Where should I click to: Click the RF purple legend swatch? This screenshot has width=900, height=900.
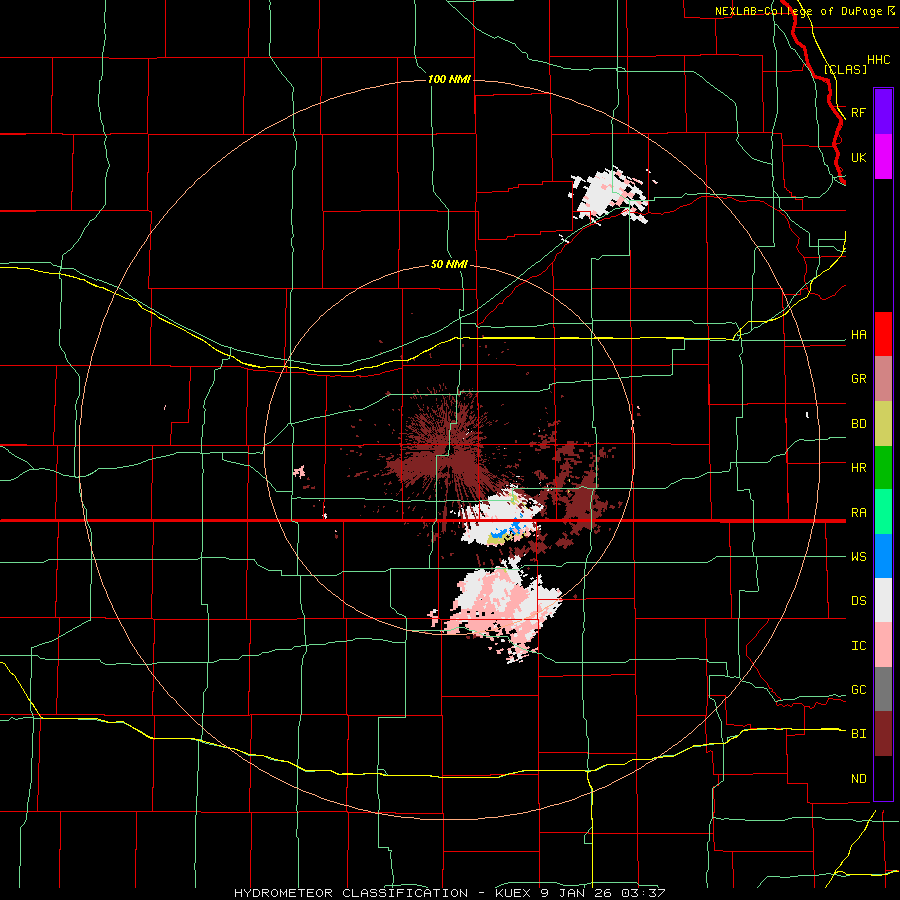[x=883, y=112]
